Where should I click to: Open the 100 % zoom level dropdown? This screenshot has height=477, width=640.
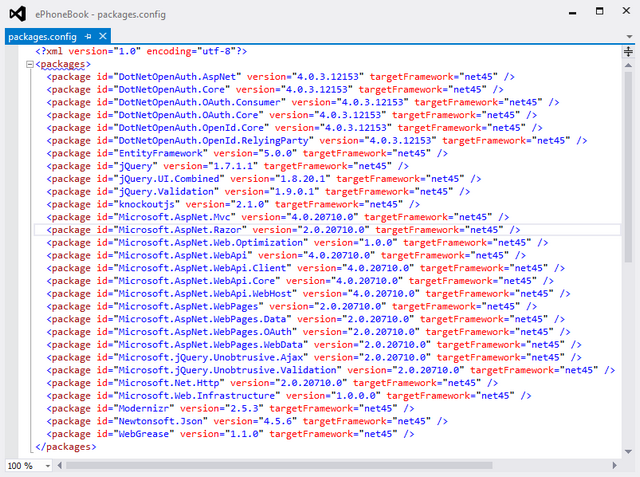pos(48,466)
